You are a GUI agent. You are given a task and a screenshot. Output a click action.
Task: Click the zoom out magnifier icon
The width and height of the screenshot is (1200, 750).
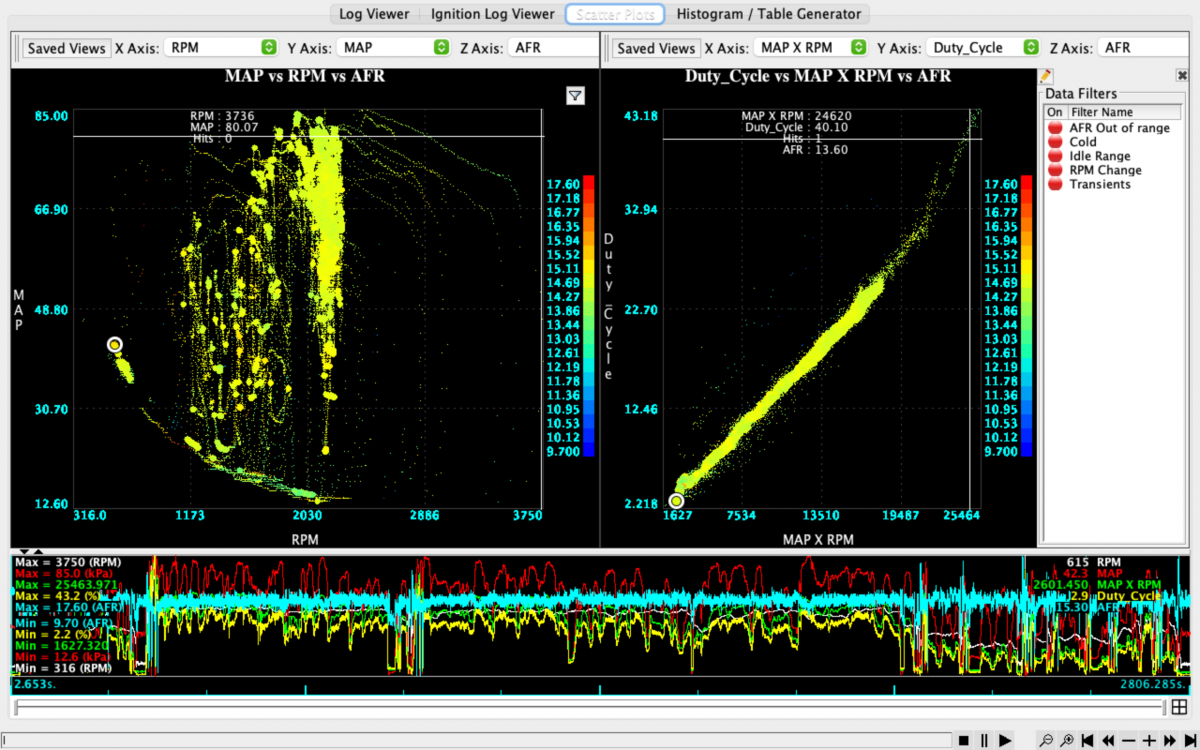pos(1046,741)
